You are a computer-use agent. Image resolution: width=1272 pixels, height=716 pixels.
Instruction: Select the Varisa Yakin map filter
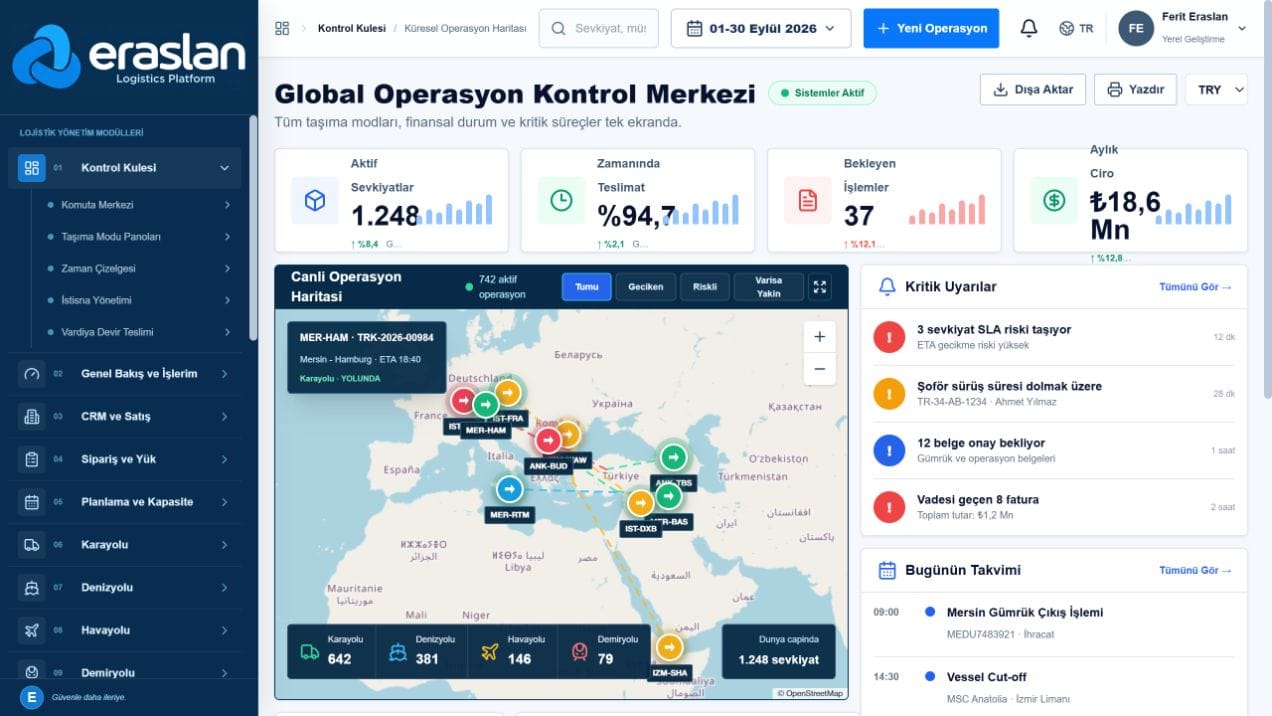769,287
